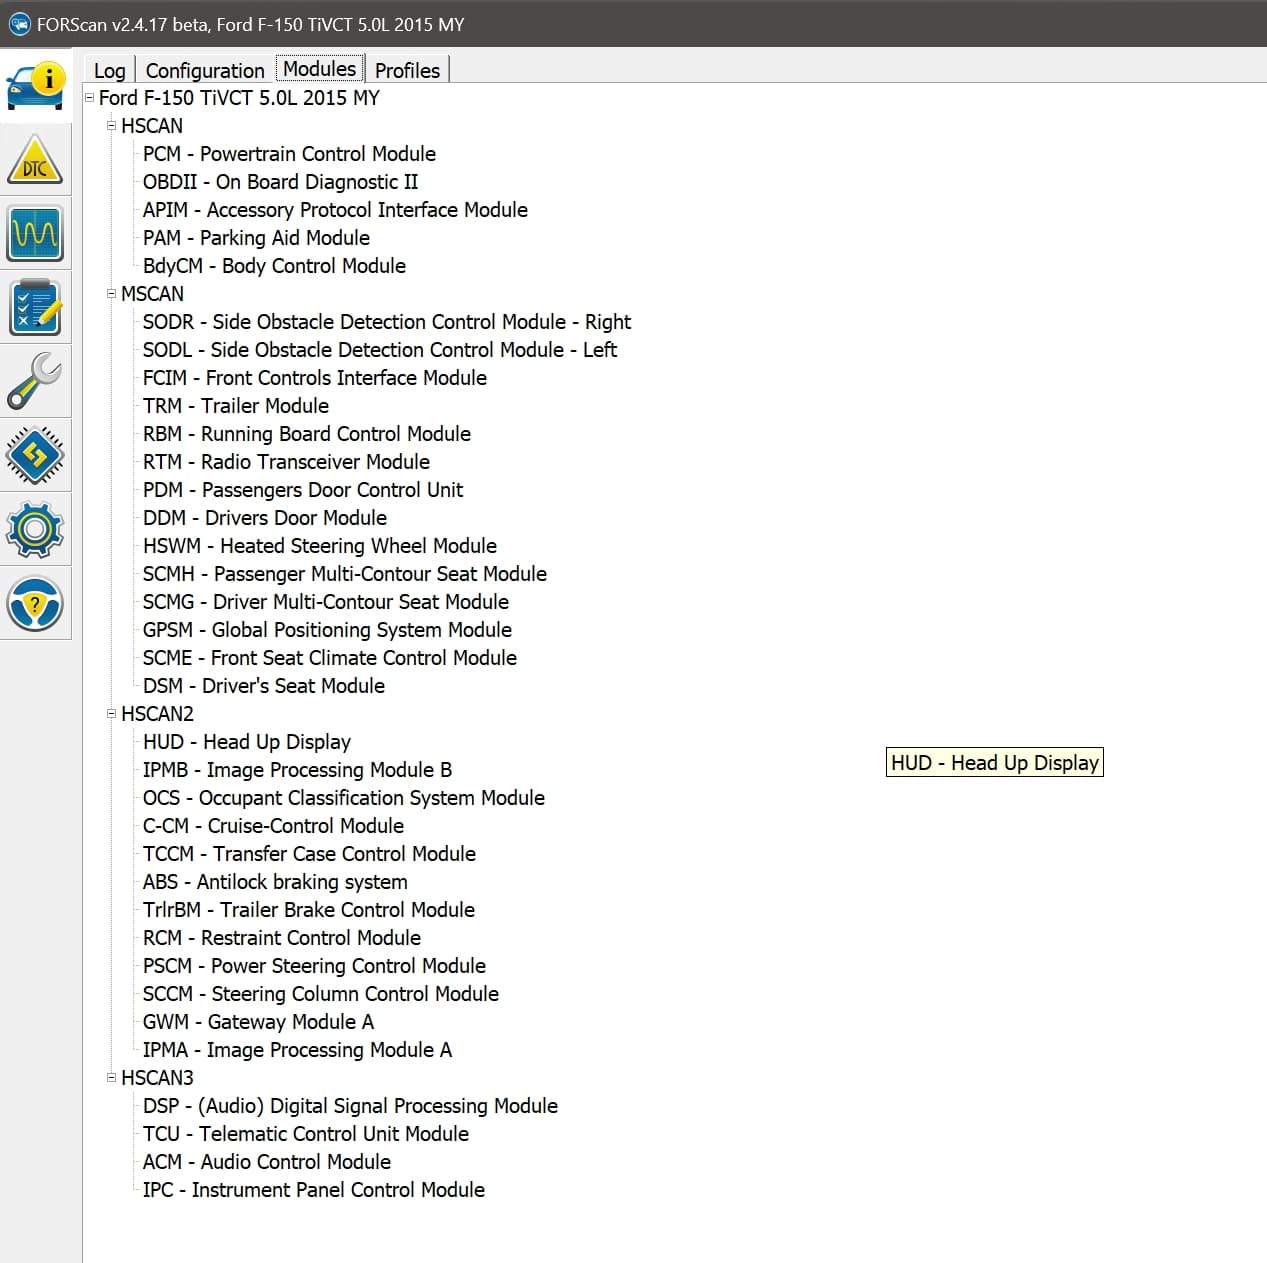Select BdyCM - Body Control Module
Image resolution: width=1267 pixels, height=1263 pixels.
pyautogui.click(x=274, y=266)
